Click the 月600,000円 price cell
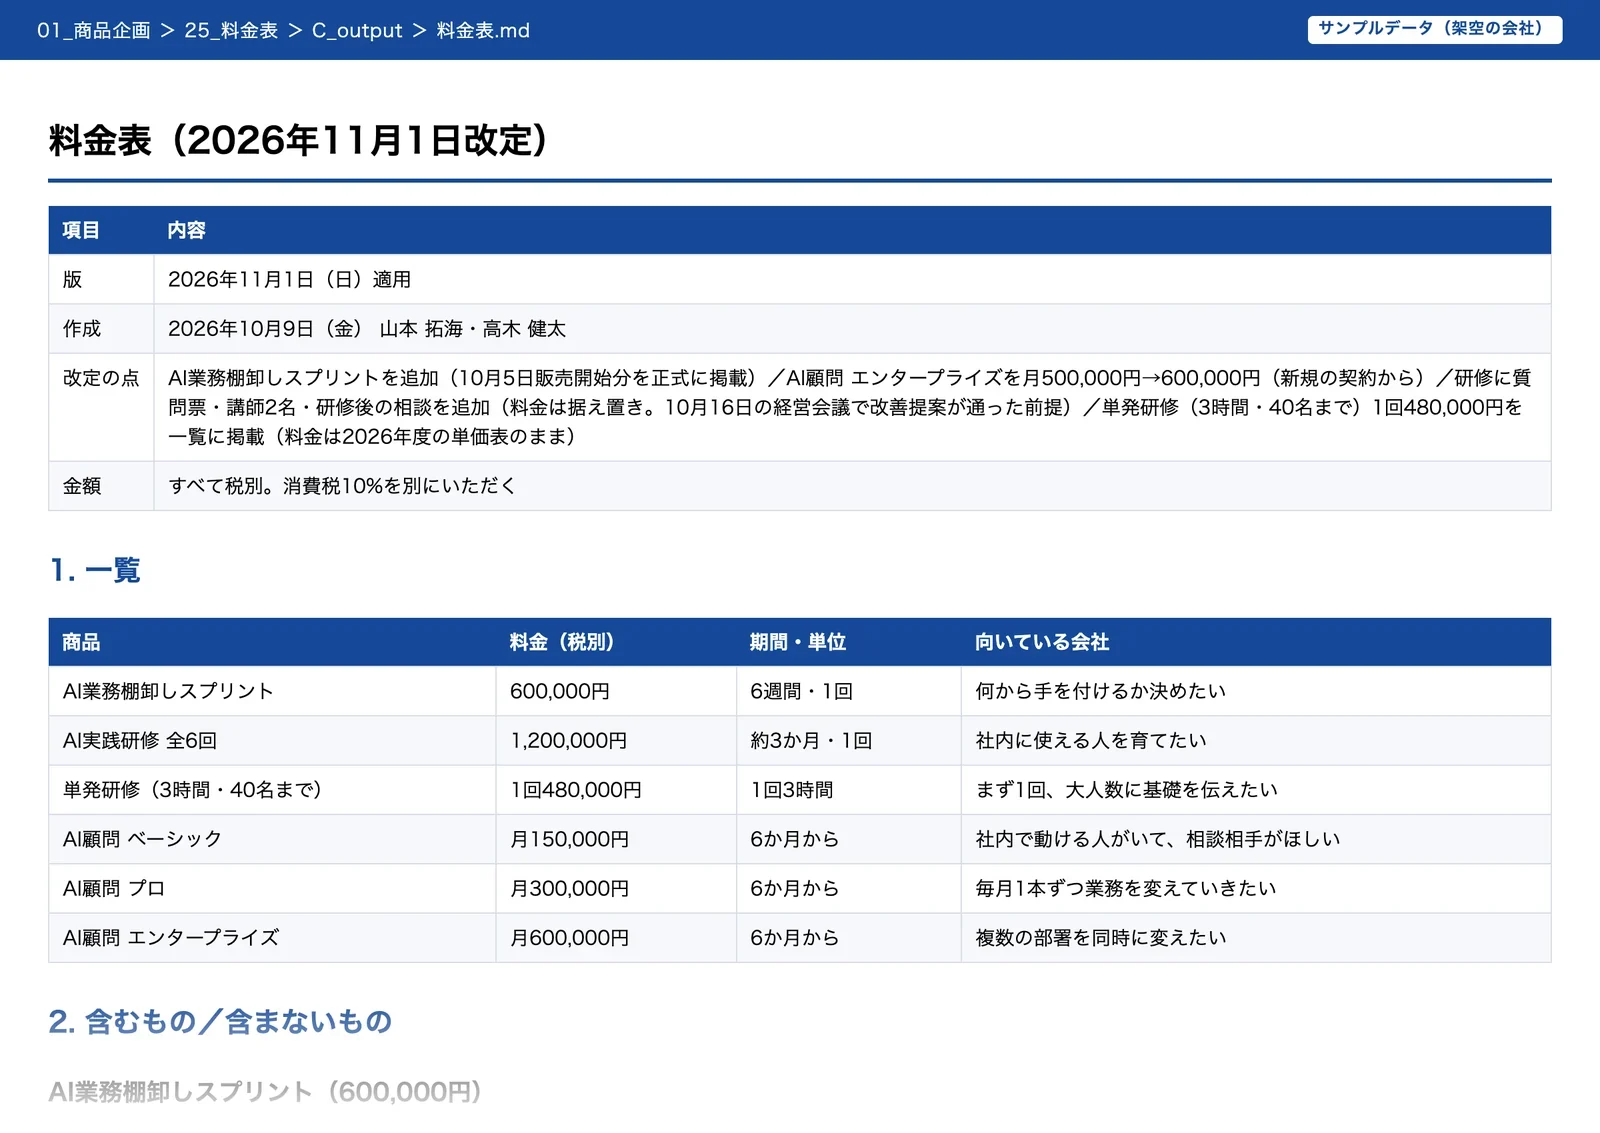The width and height of the screenshot is (1600, 1133). point(616,937)
